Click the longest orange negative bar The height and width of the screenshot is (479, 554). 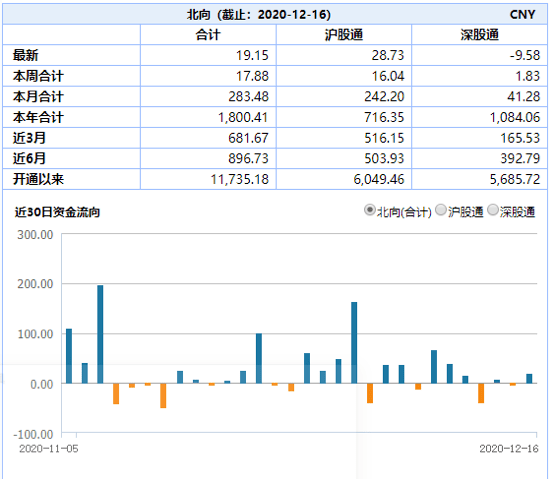163,396
